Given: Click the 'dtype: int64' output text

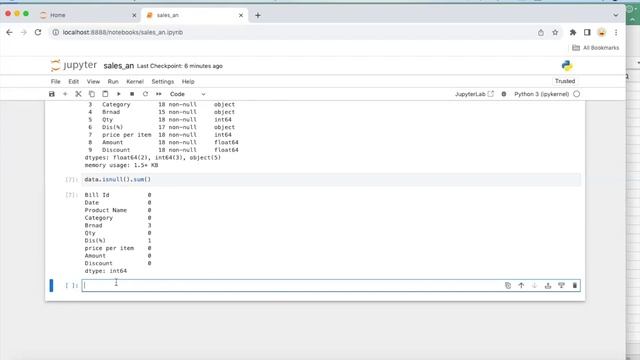Looking at the screenshot, I should (x=106, y=271).
